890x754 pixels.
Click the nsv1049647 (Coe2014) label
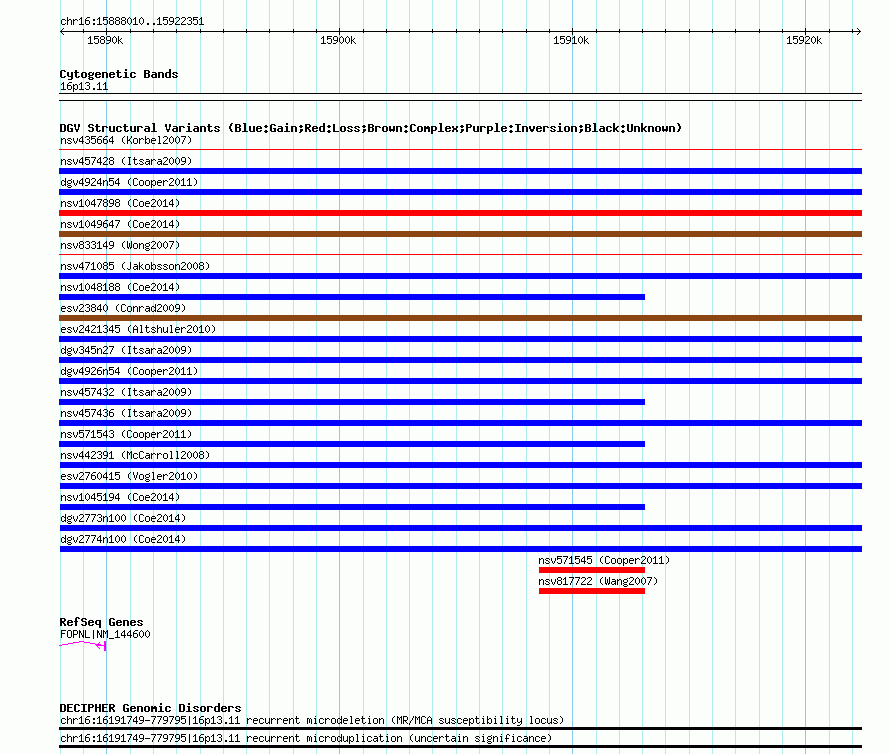coord(120,224)
